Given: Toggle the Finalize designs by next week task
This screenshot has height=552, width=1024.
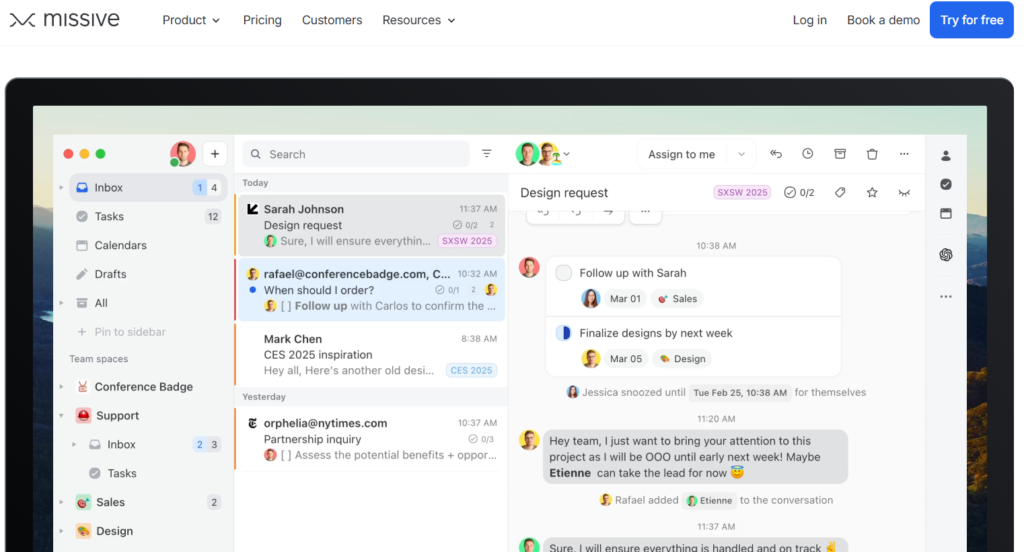Looking at the screenshot, I should point(564,333).
